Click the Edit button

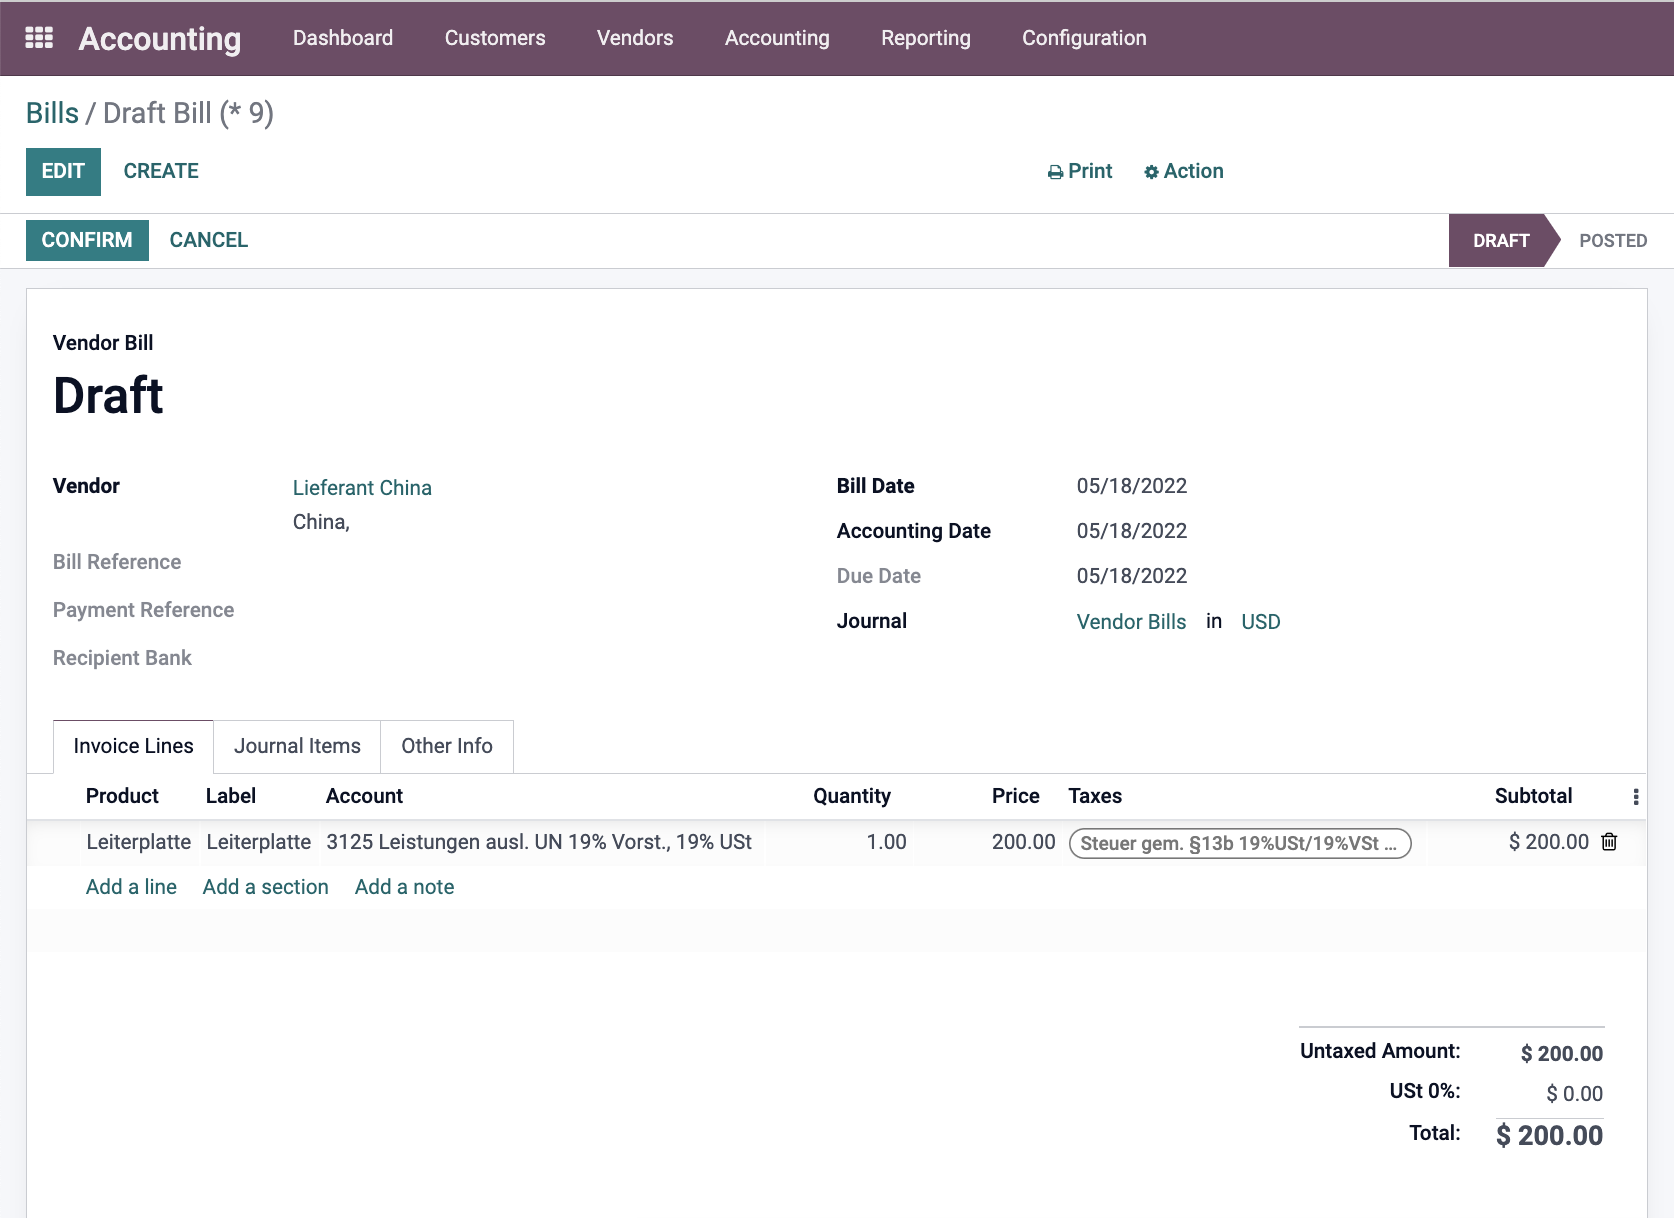coord(63,171)
